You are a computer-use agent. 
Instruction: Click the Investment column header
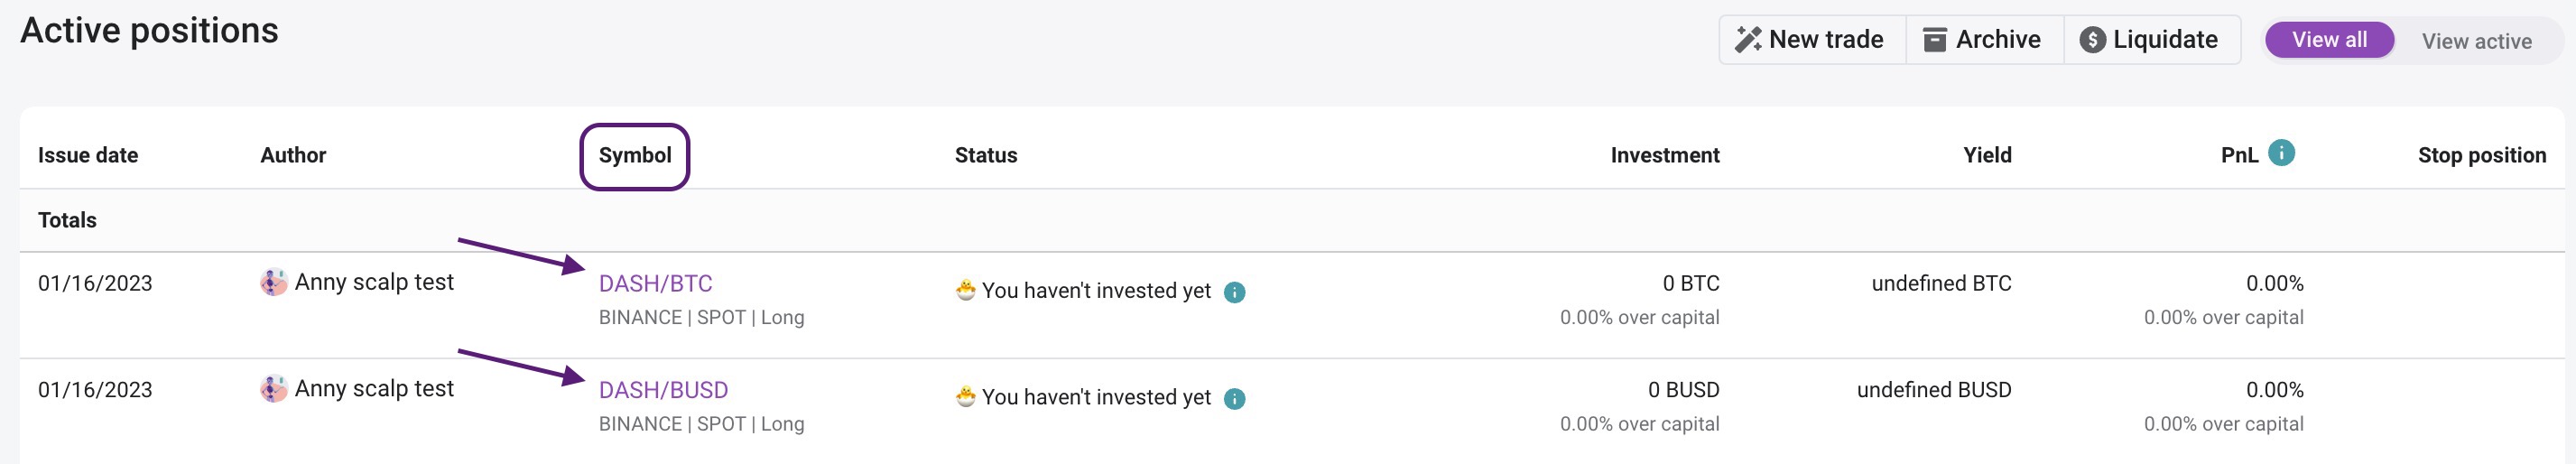(1665, 155)
